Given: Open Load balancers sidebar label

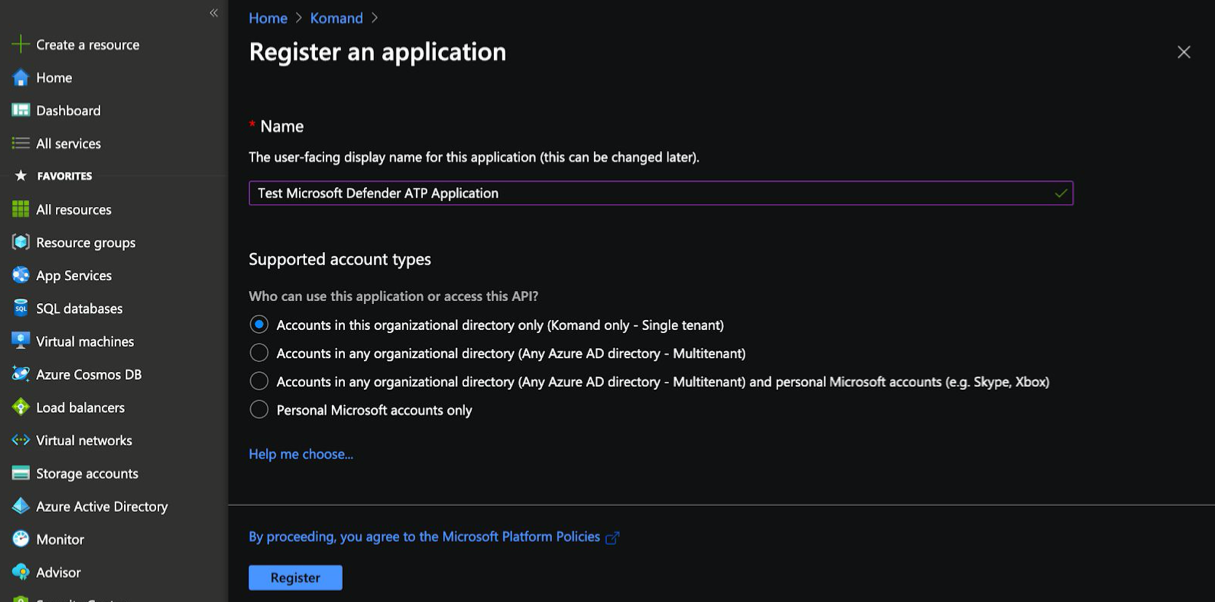Looking at the screenshot, I should pyautogui.click(x=80, y=407).
